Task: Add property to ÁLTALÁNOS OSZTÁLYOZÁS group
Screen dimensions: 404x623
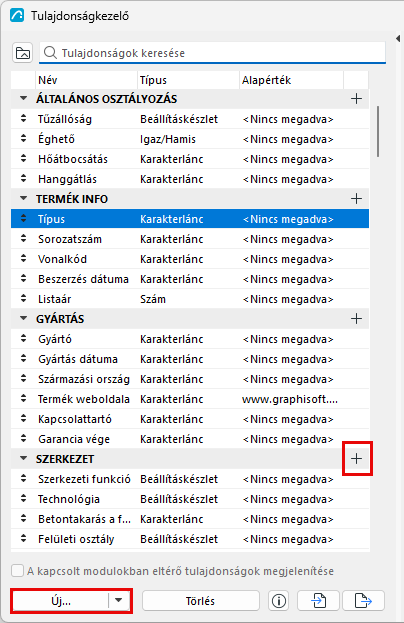Action: point(356,99)
